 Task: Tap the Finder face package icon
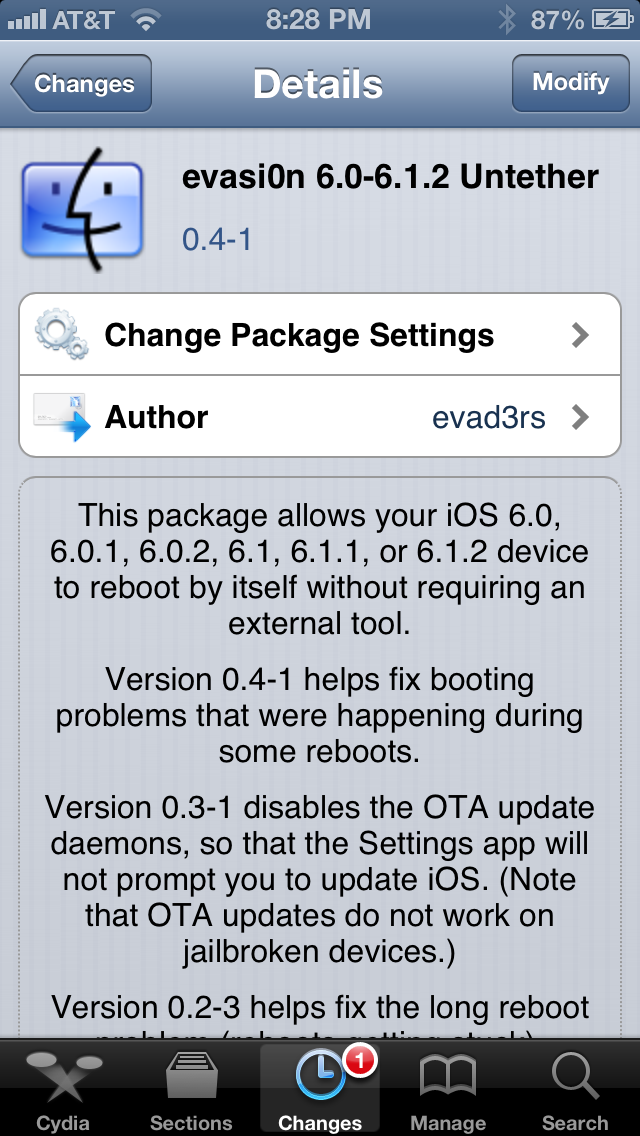point(82,209)
